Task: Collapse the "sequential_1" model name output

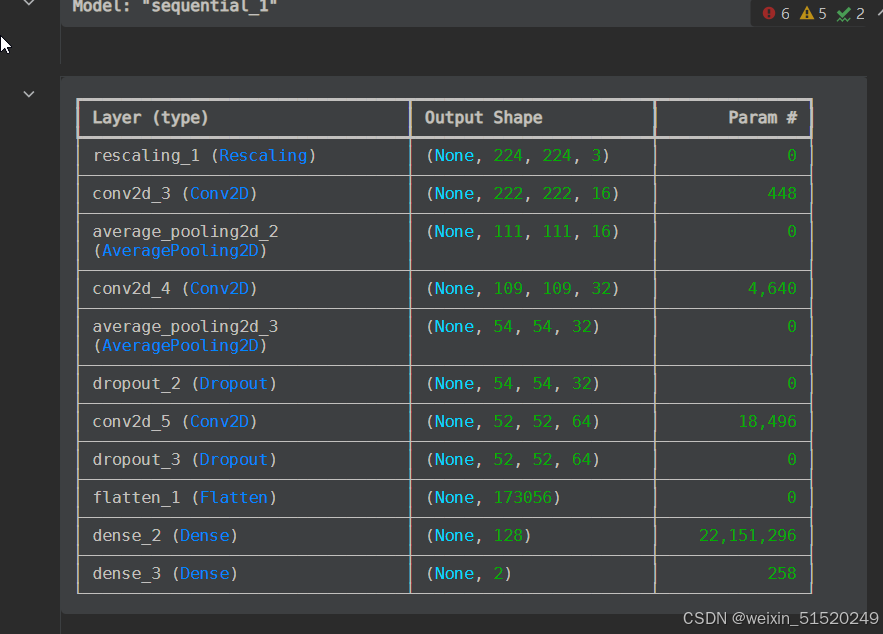Action: pyautogui.click(x=29, y=3)
